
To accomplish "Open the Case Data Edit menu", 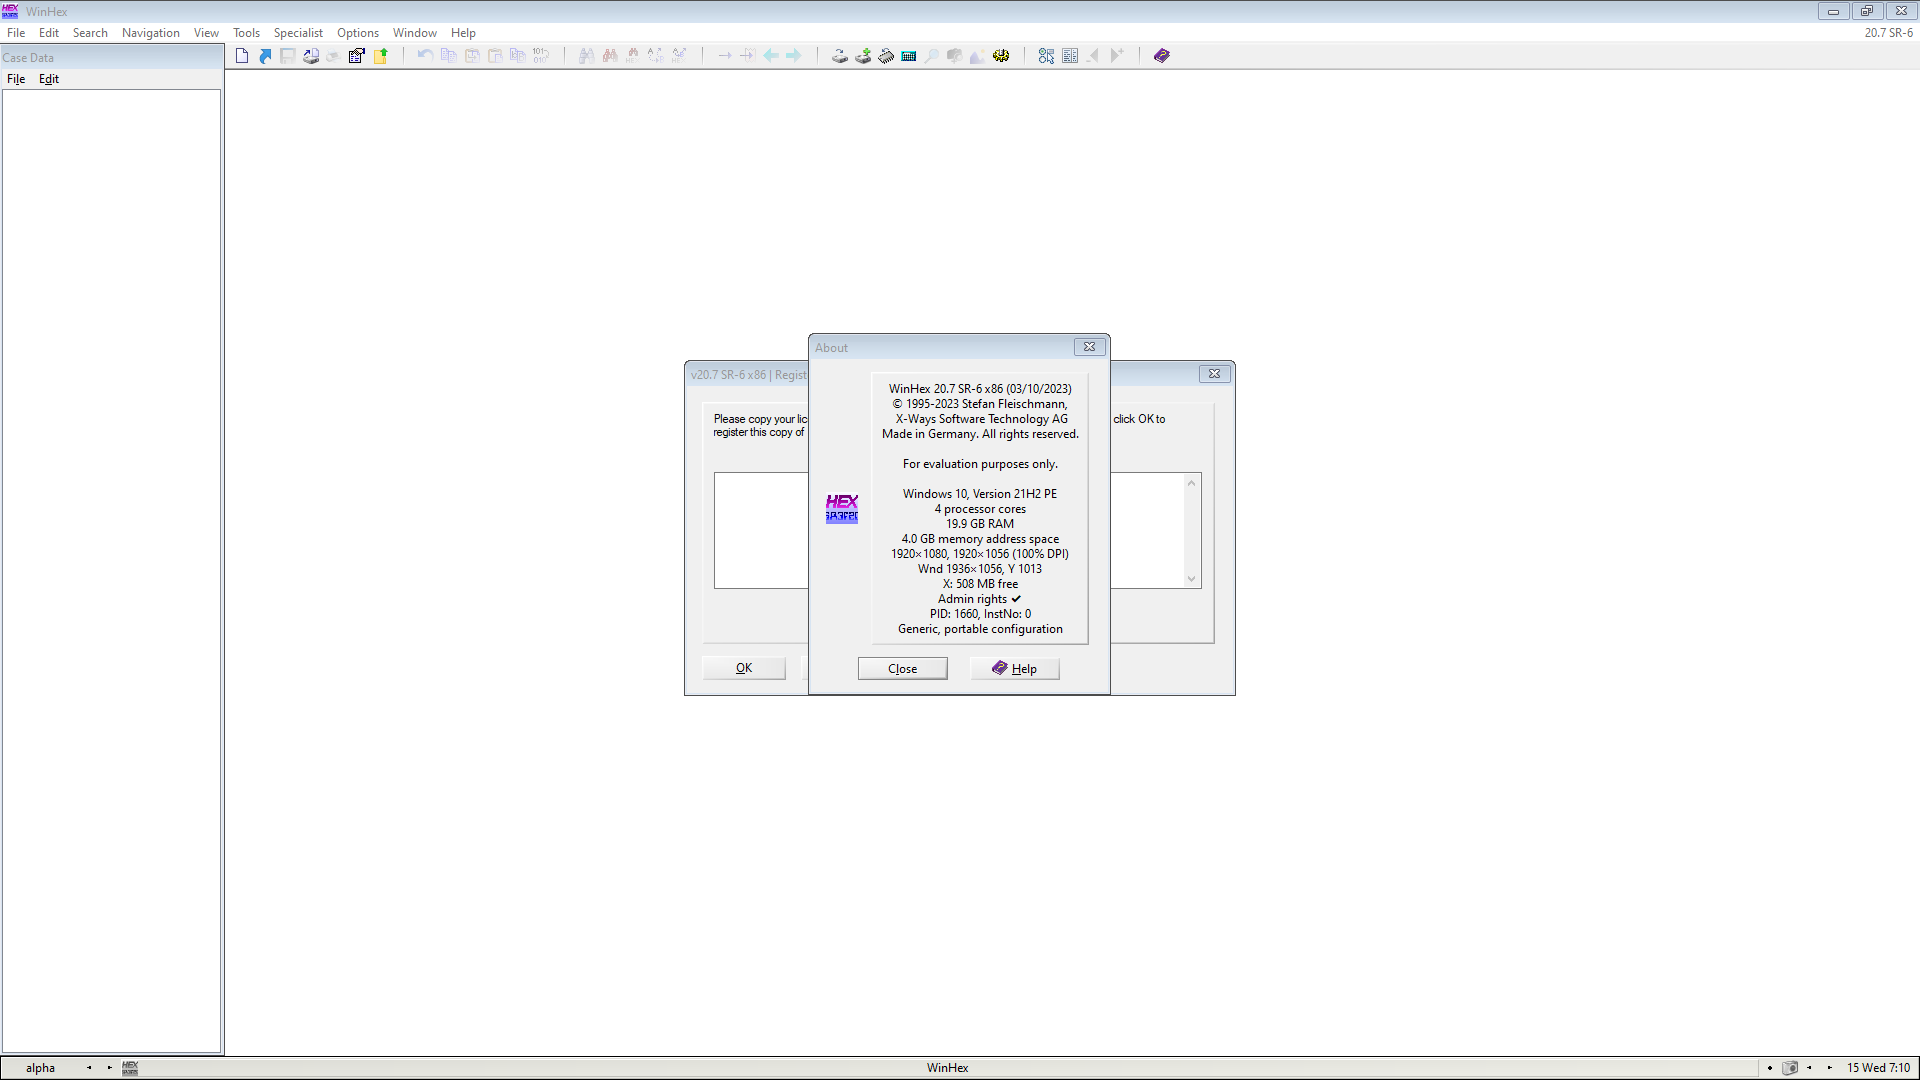I will click(x=49, y=79).
